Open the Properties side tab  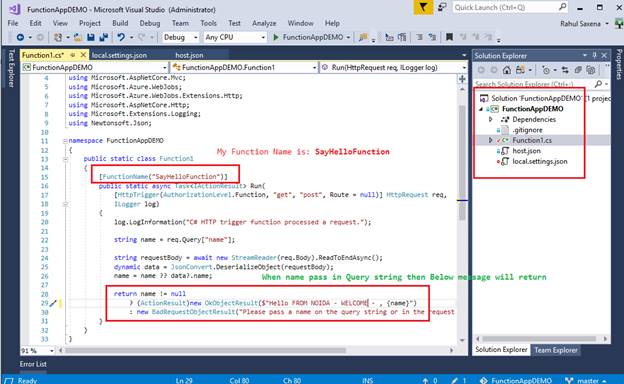click(x=619, y=64)
